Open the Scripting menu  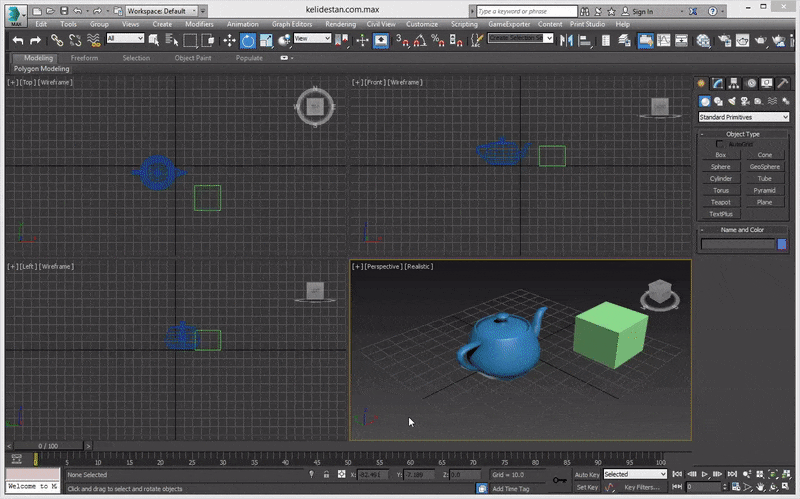pos(464,24)
